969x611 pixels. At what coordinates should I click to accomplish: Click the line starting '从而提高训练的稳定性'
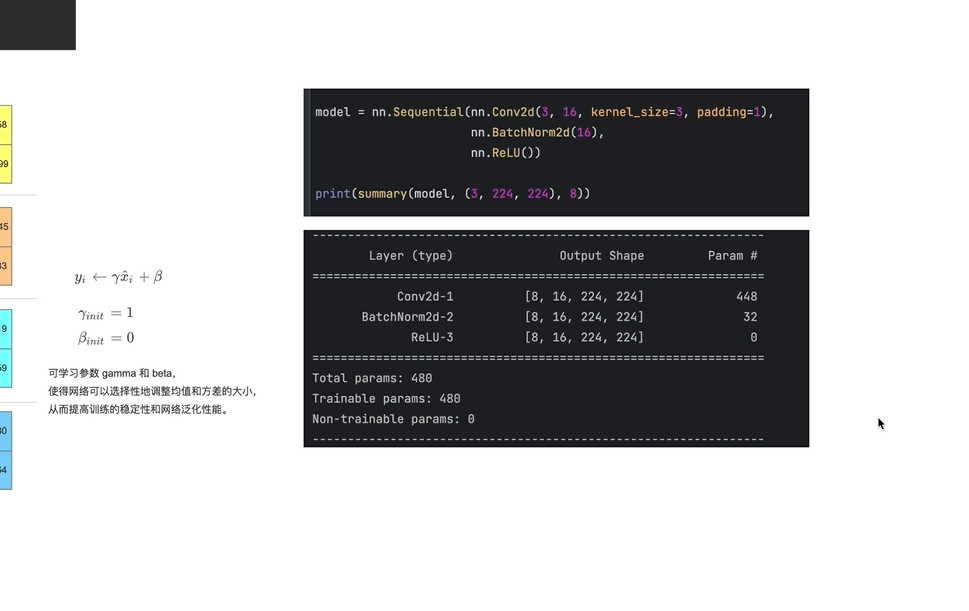point(138,409)
